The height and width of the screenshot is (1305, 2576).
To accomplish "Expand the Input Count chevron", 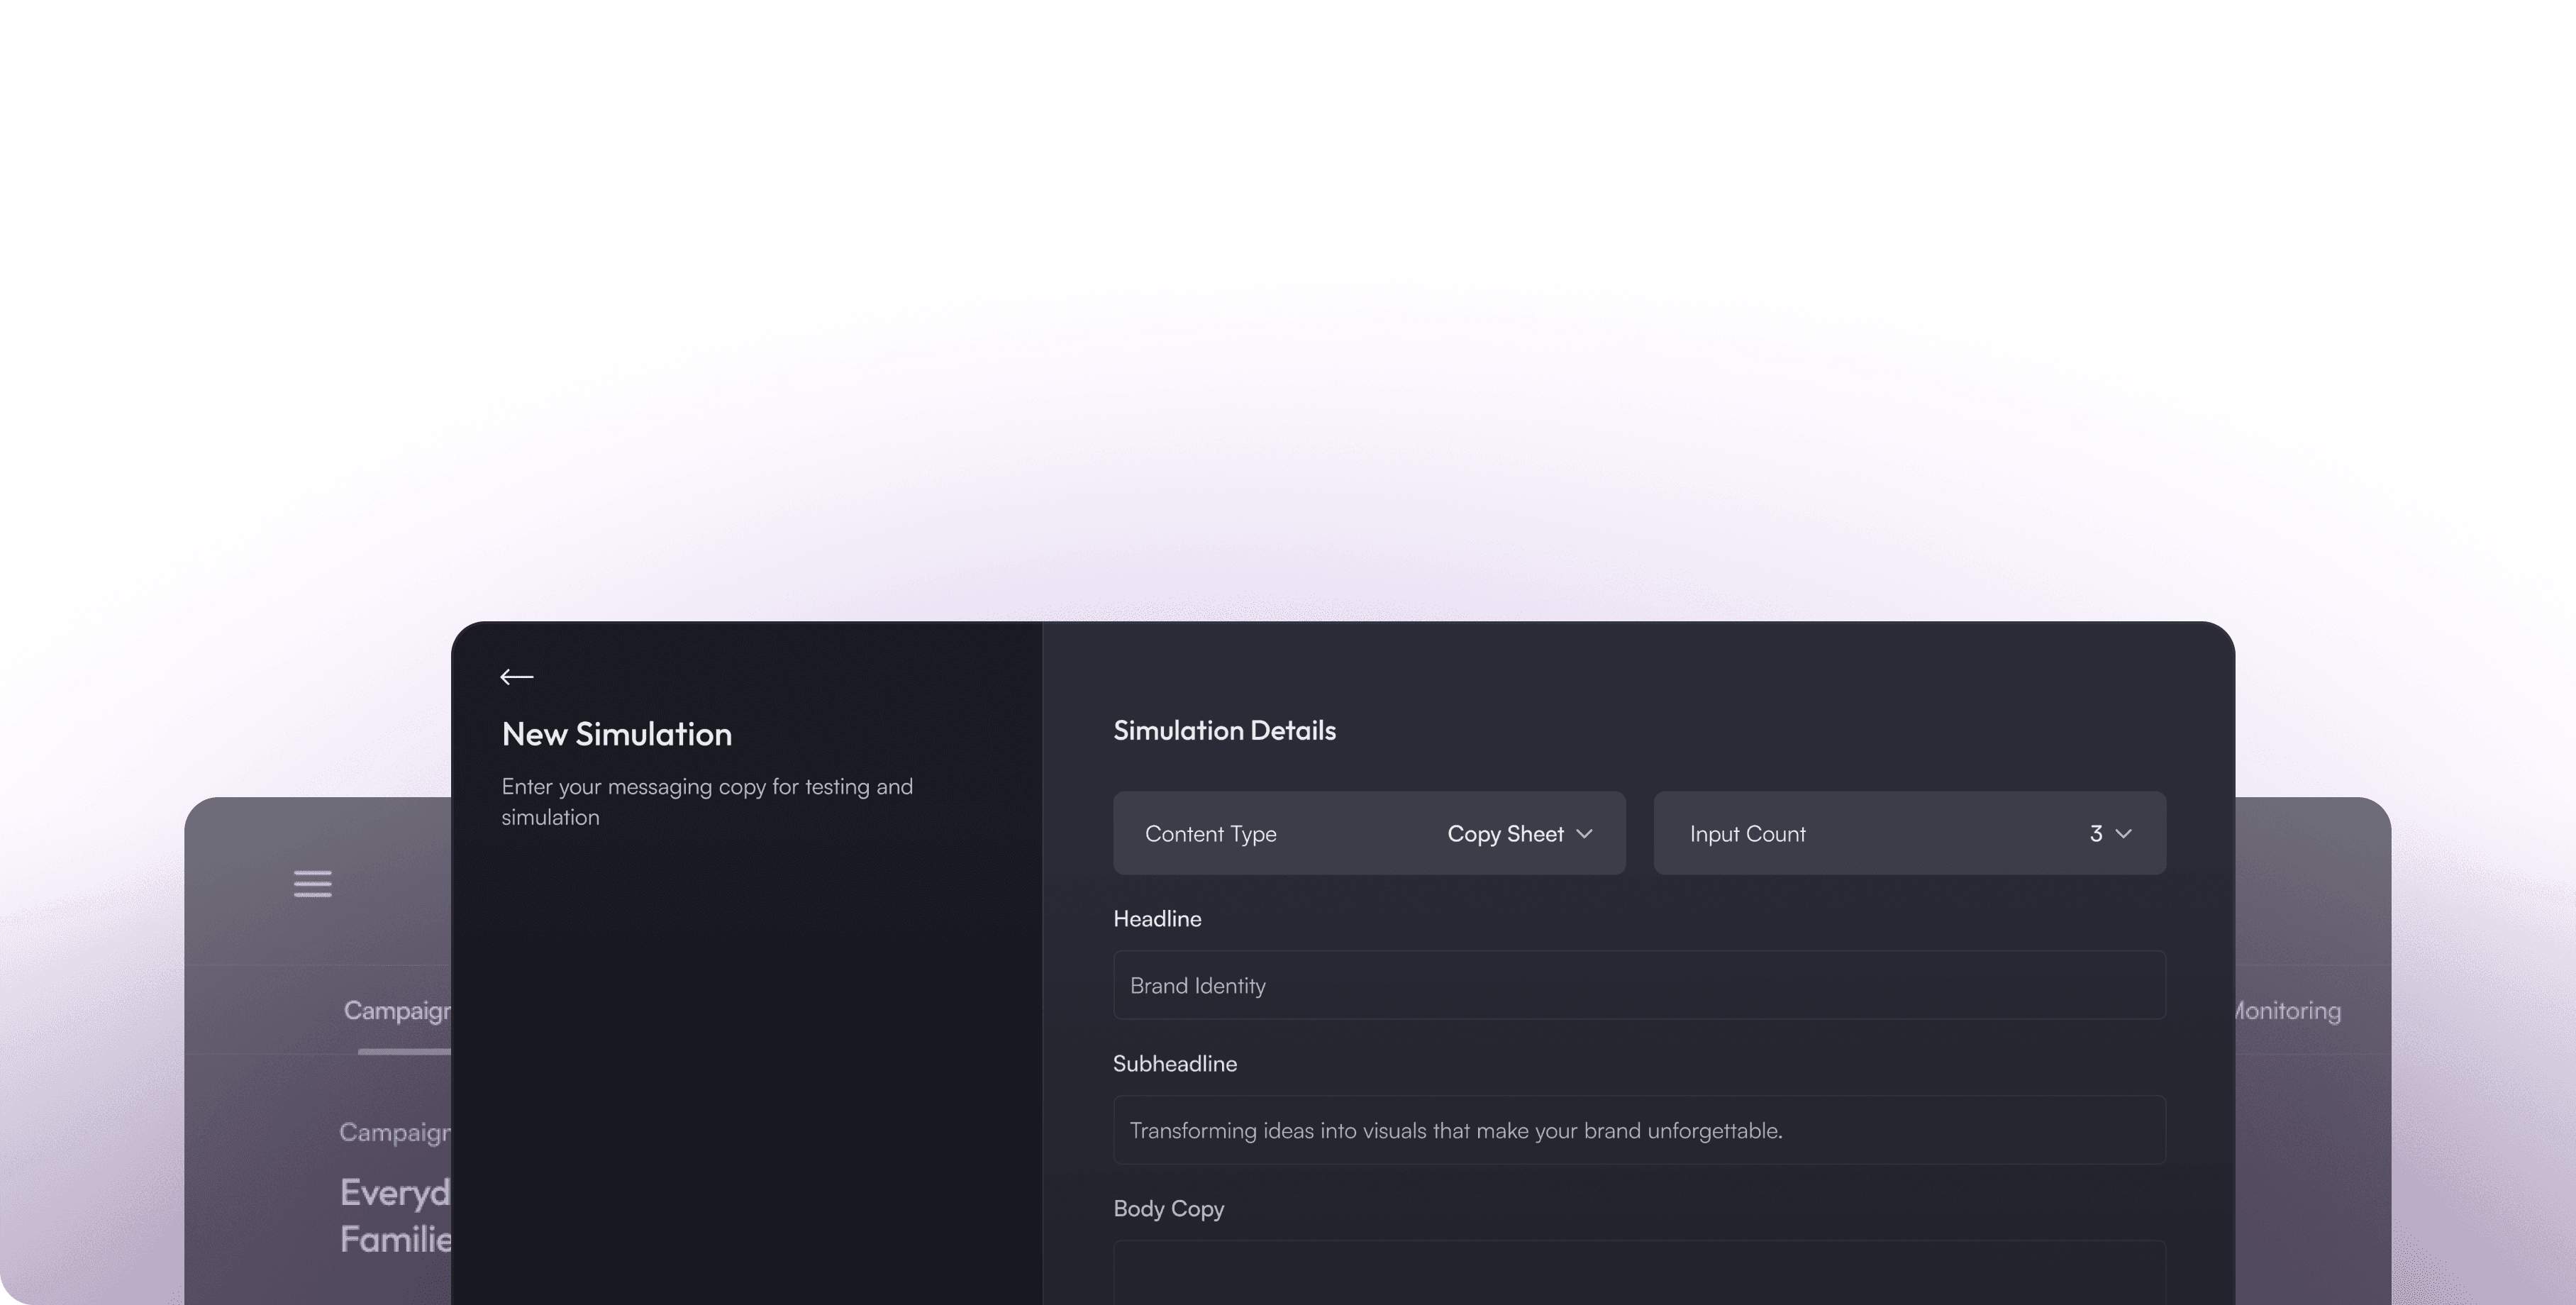I will coord(2124,833).
